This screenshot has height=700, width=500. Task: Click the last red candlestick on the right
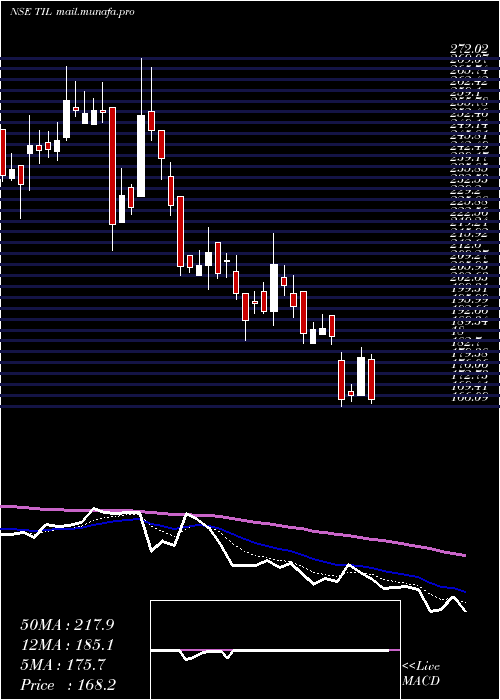click(371, 379)
